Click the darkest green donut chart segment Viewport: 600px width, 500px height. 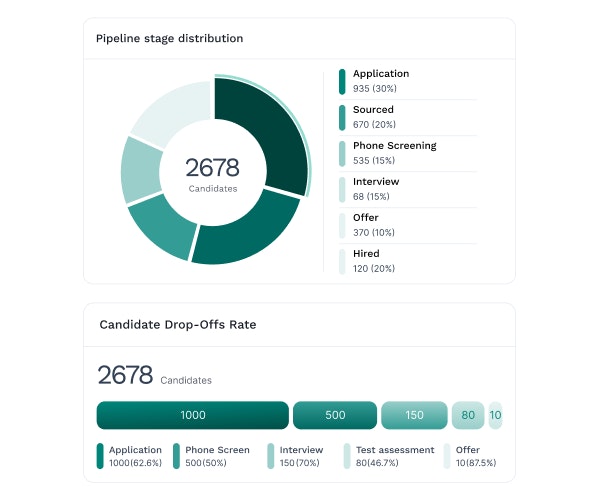pyautogui.click(x=263, y=130)
